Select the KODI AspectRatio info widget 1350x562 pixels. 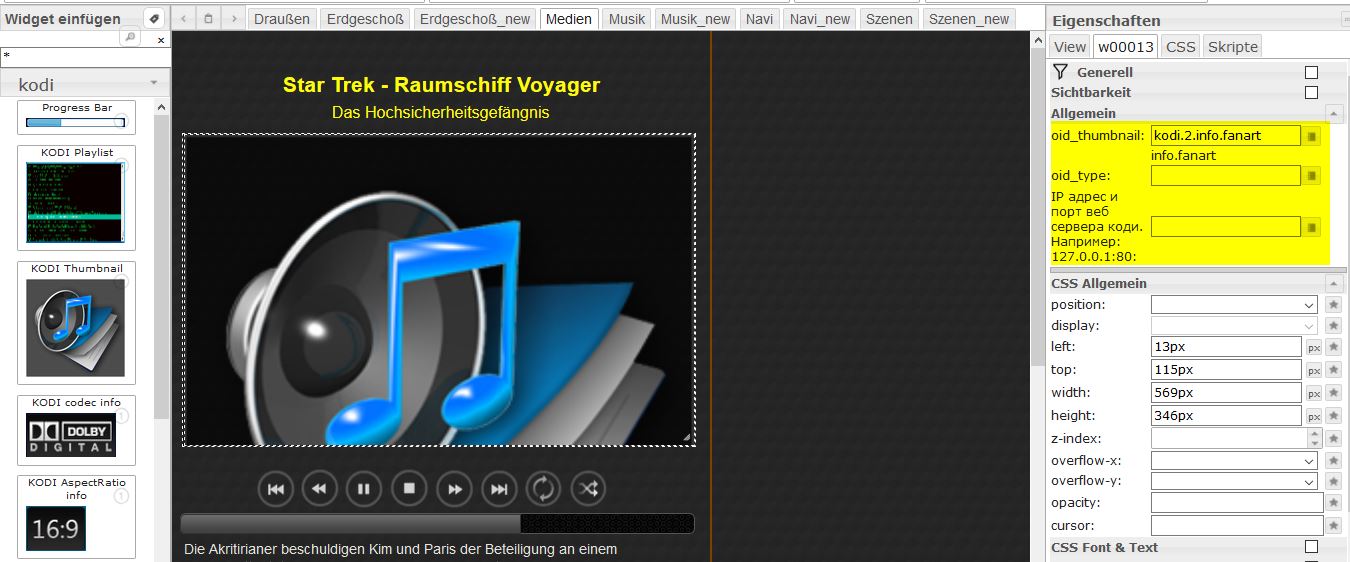click(77, 516)
